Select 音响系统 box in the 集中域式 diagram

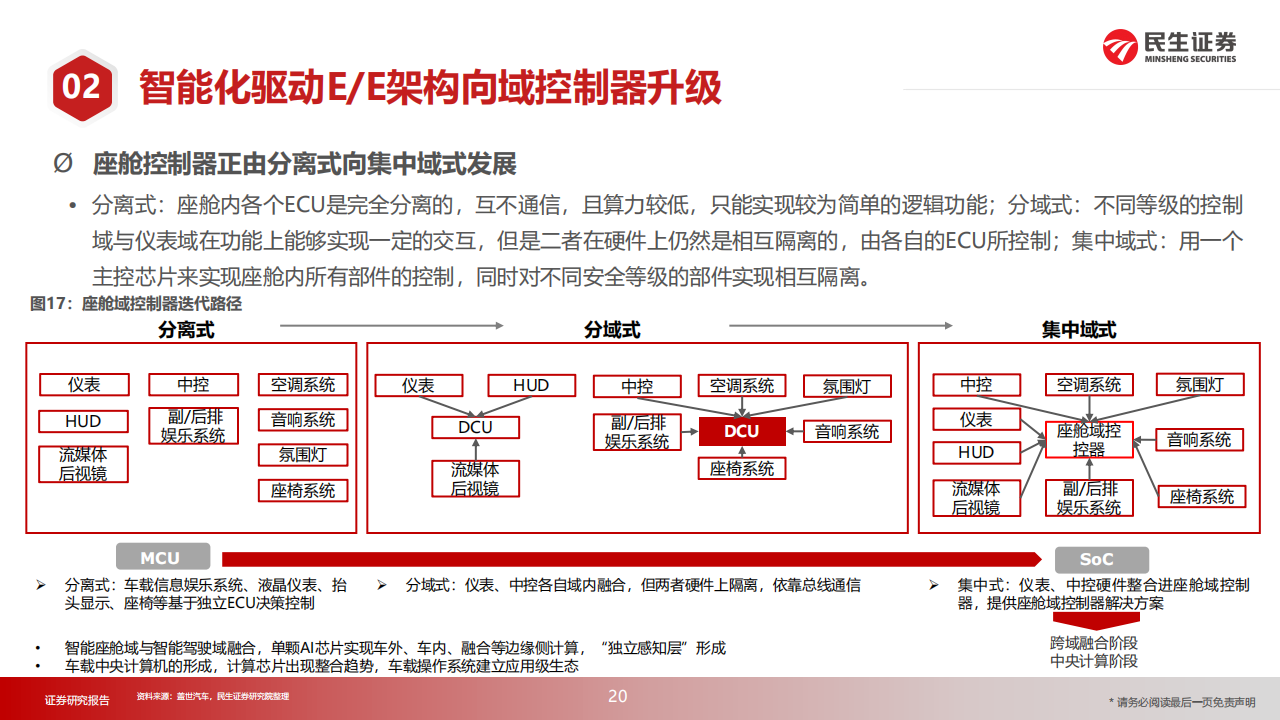coord(1200,440)
